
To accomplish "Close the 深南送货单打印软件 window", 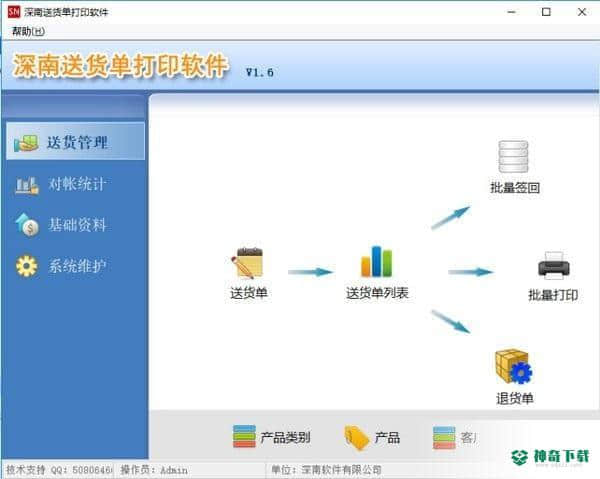I will (x=582, y=12).
